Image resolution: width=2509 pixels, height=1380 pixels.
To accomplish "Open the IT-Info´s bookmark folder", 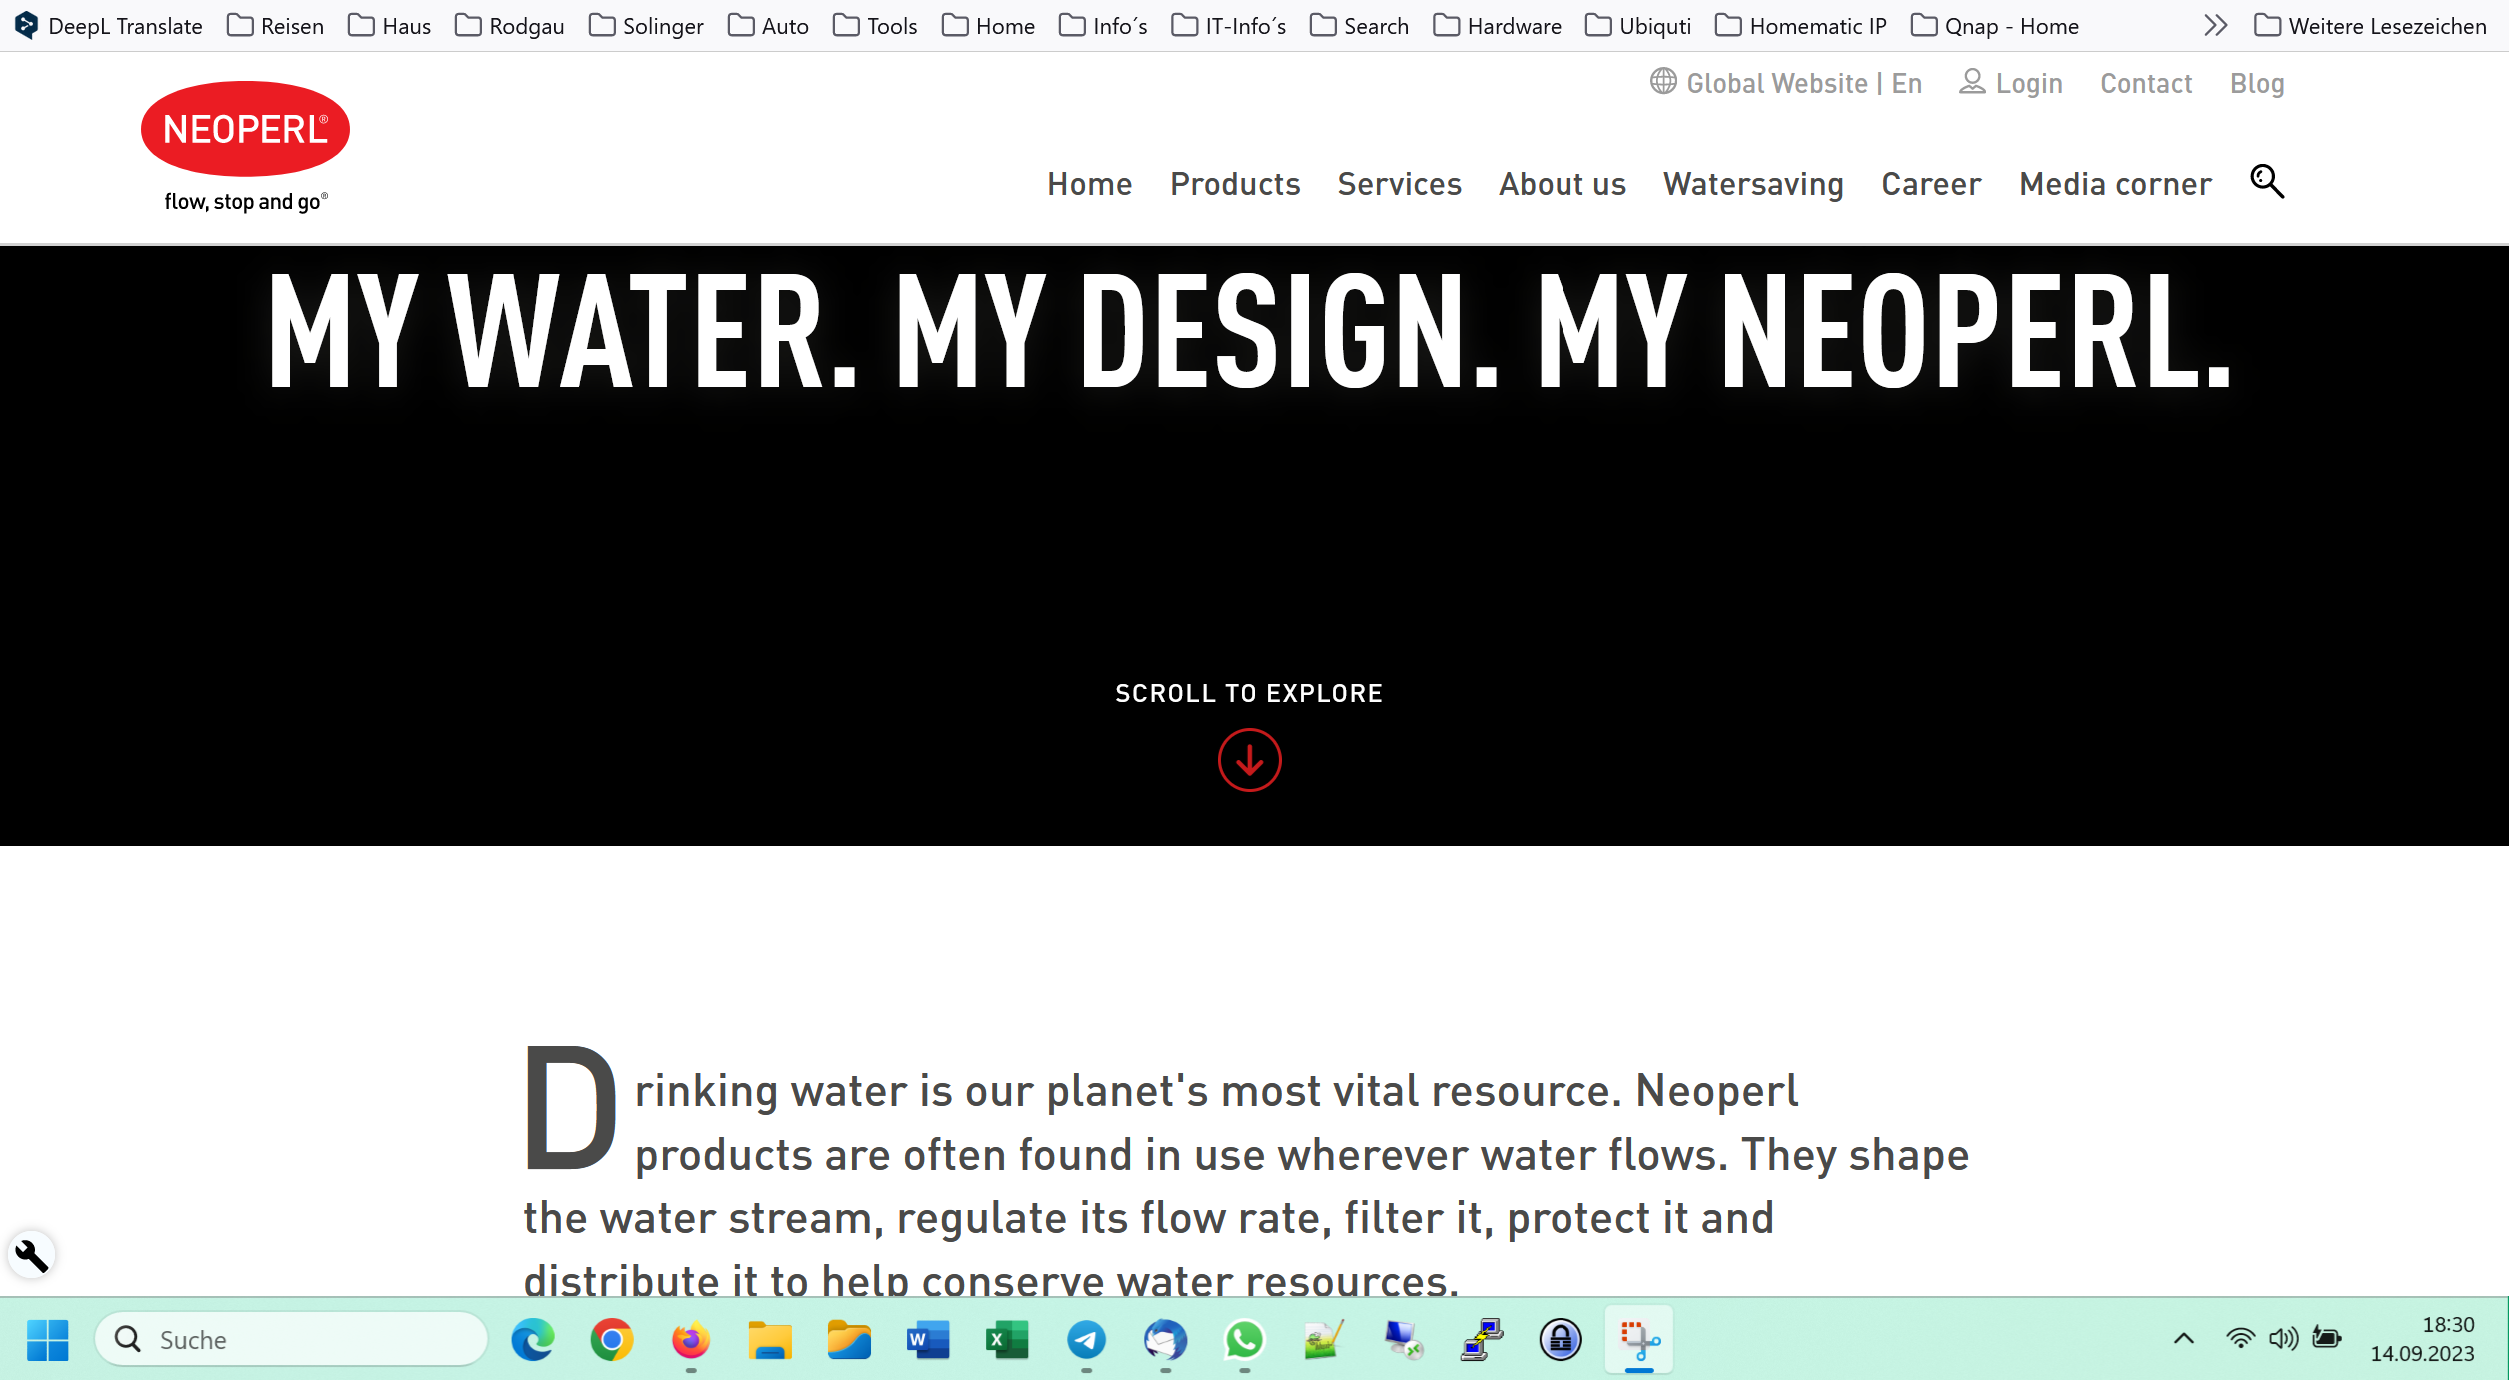I will (x=1228, y=26).
